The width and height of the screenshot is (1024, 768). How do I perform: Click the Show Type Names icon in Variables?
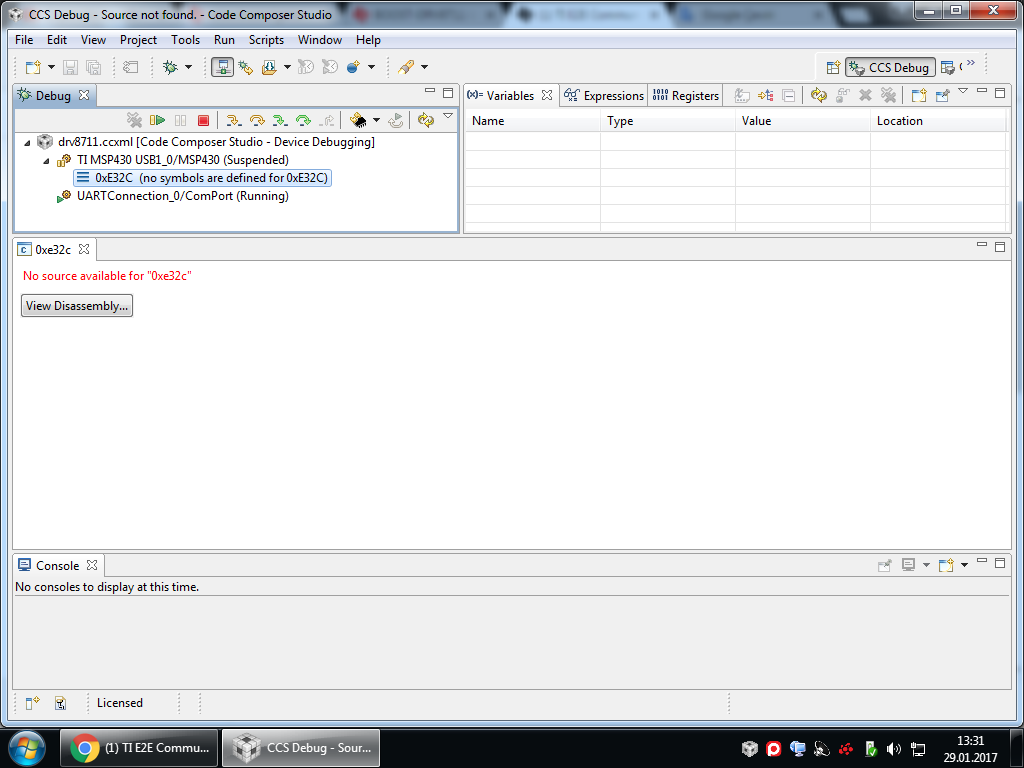point(742,95)
